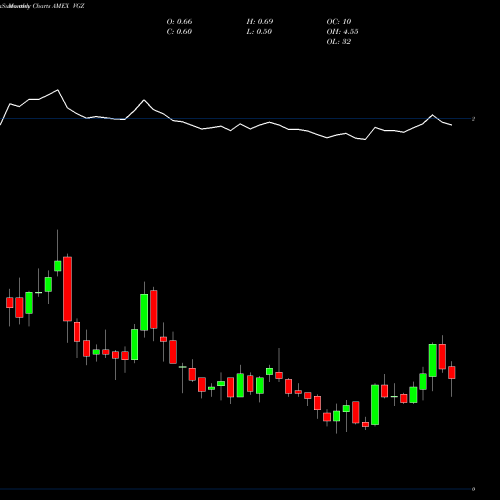Click the highest peak of the white indicator line

(x=58, y=90)
